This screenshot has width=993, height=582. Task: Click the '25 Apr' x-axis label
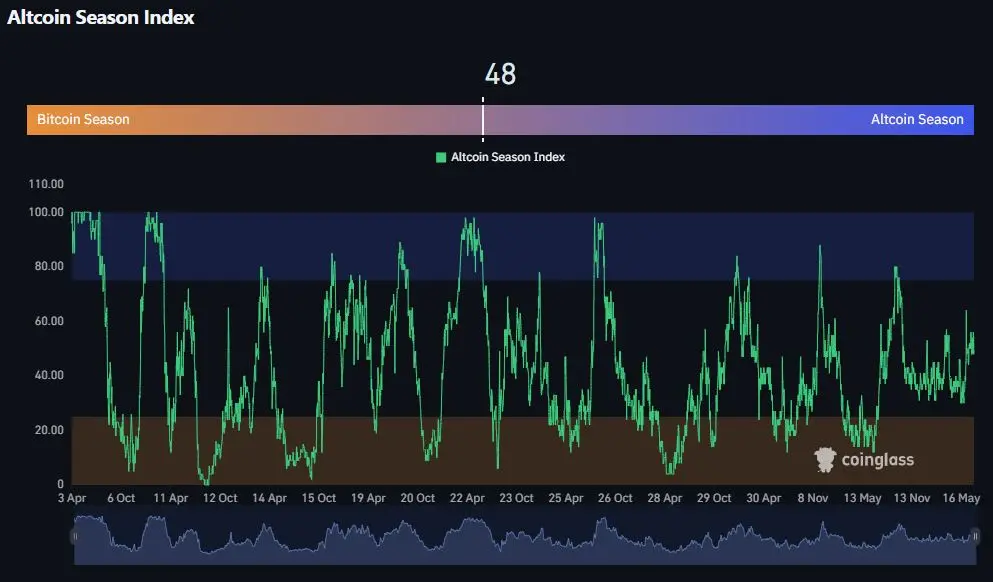(x=566, y=498)
